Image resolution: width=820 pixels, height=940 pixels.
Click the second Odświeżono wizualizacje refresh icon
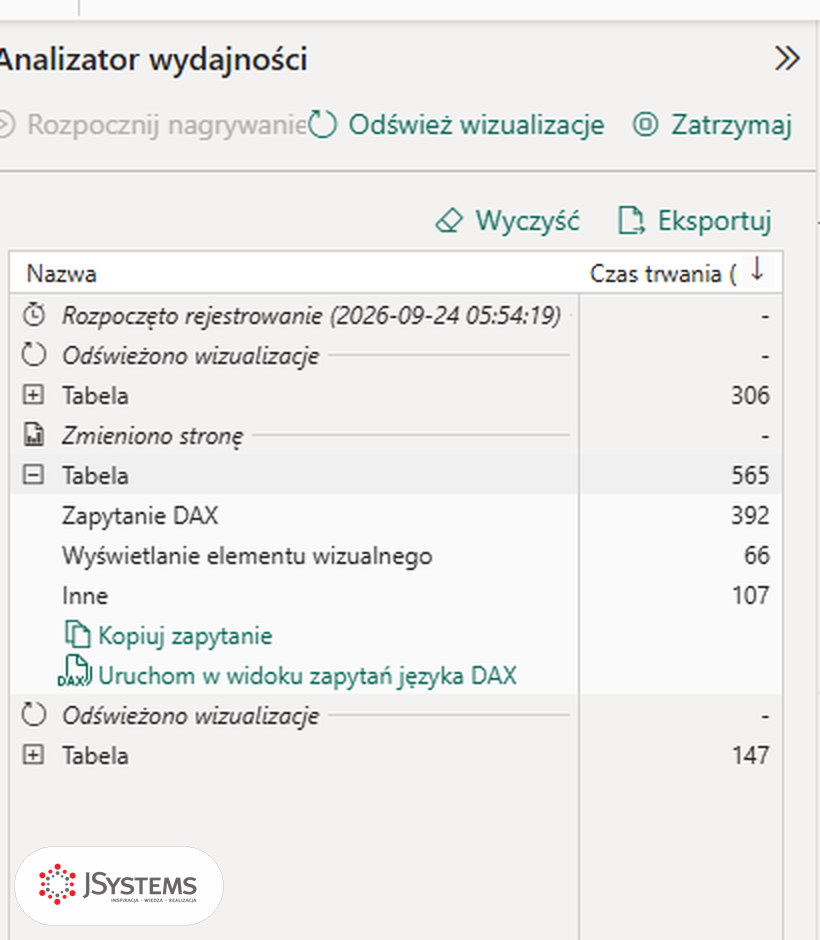[34, 715]
